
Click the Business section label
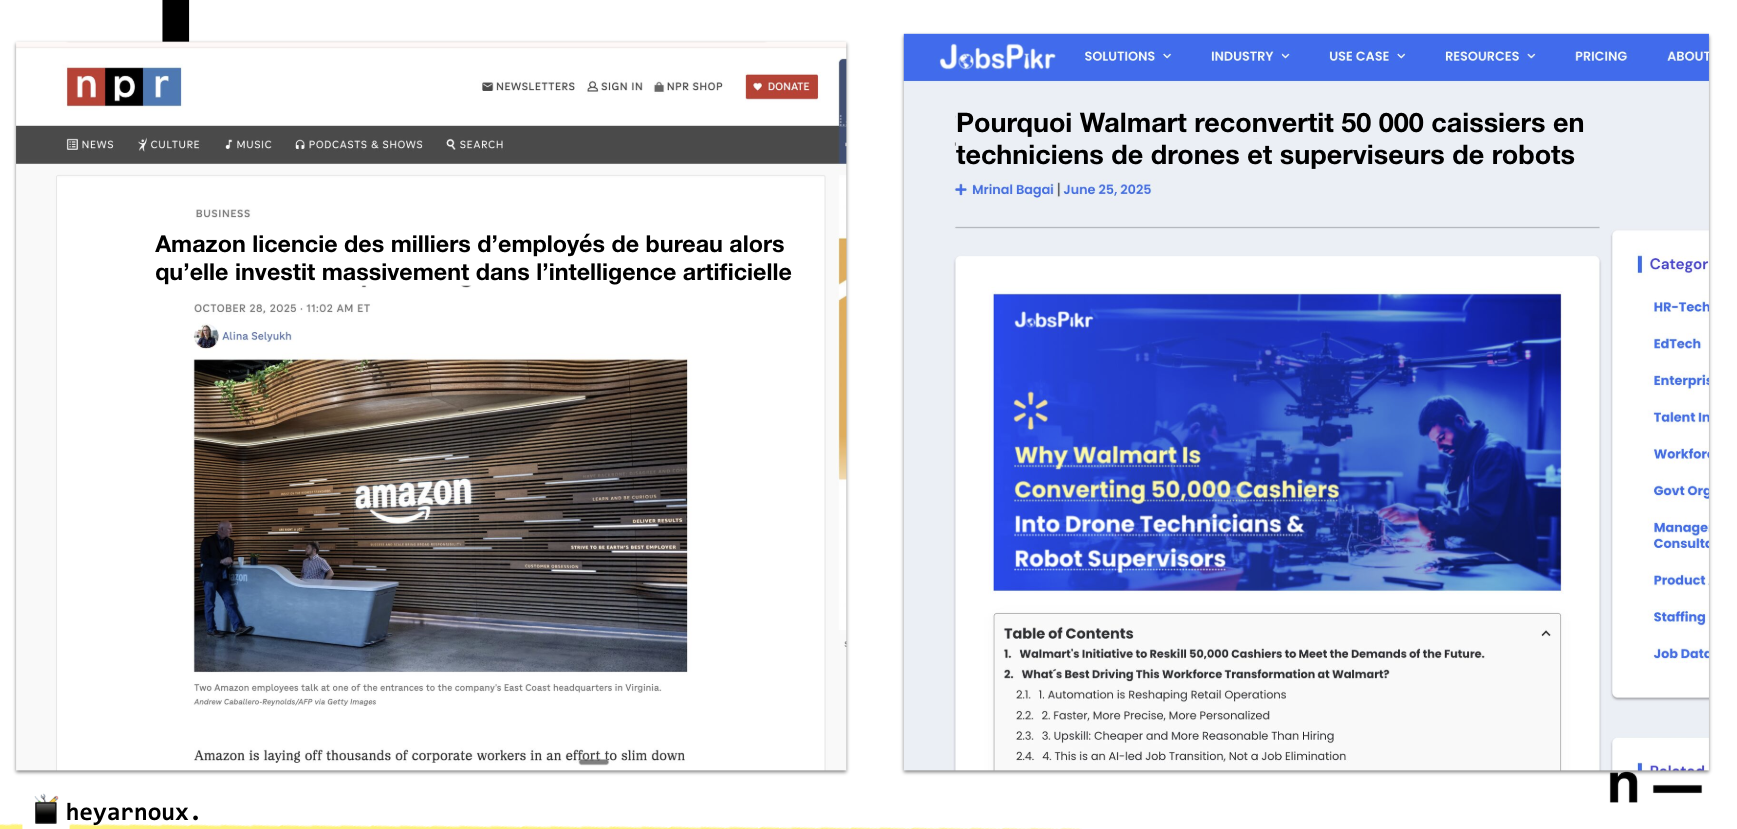tap(223, 214)
